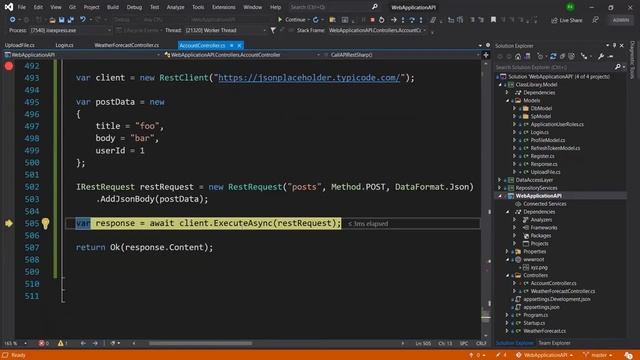The image size is (640, 360).
Task: Click Sync with Active Document in Solution Explorer
Action: tap(553, 56)
